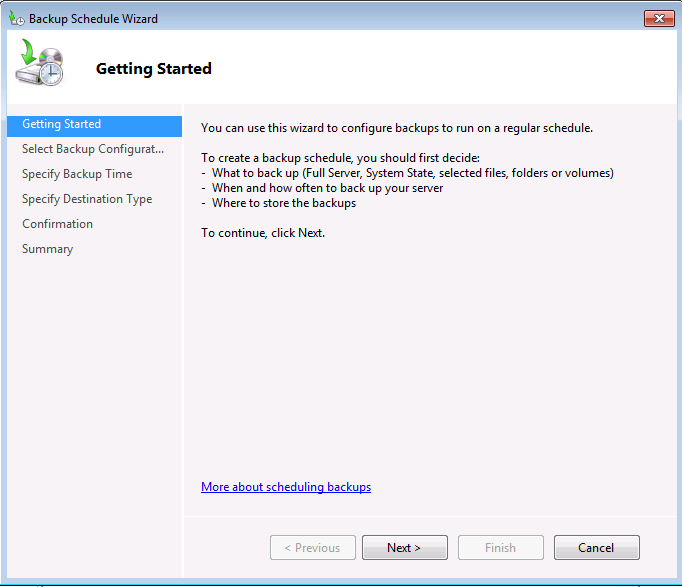Image resolution: width=682 pixels, height=587 pixels.
Task: Select the Confirmation step in sidebar
Action: click(57, 225)
